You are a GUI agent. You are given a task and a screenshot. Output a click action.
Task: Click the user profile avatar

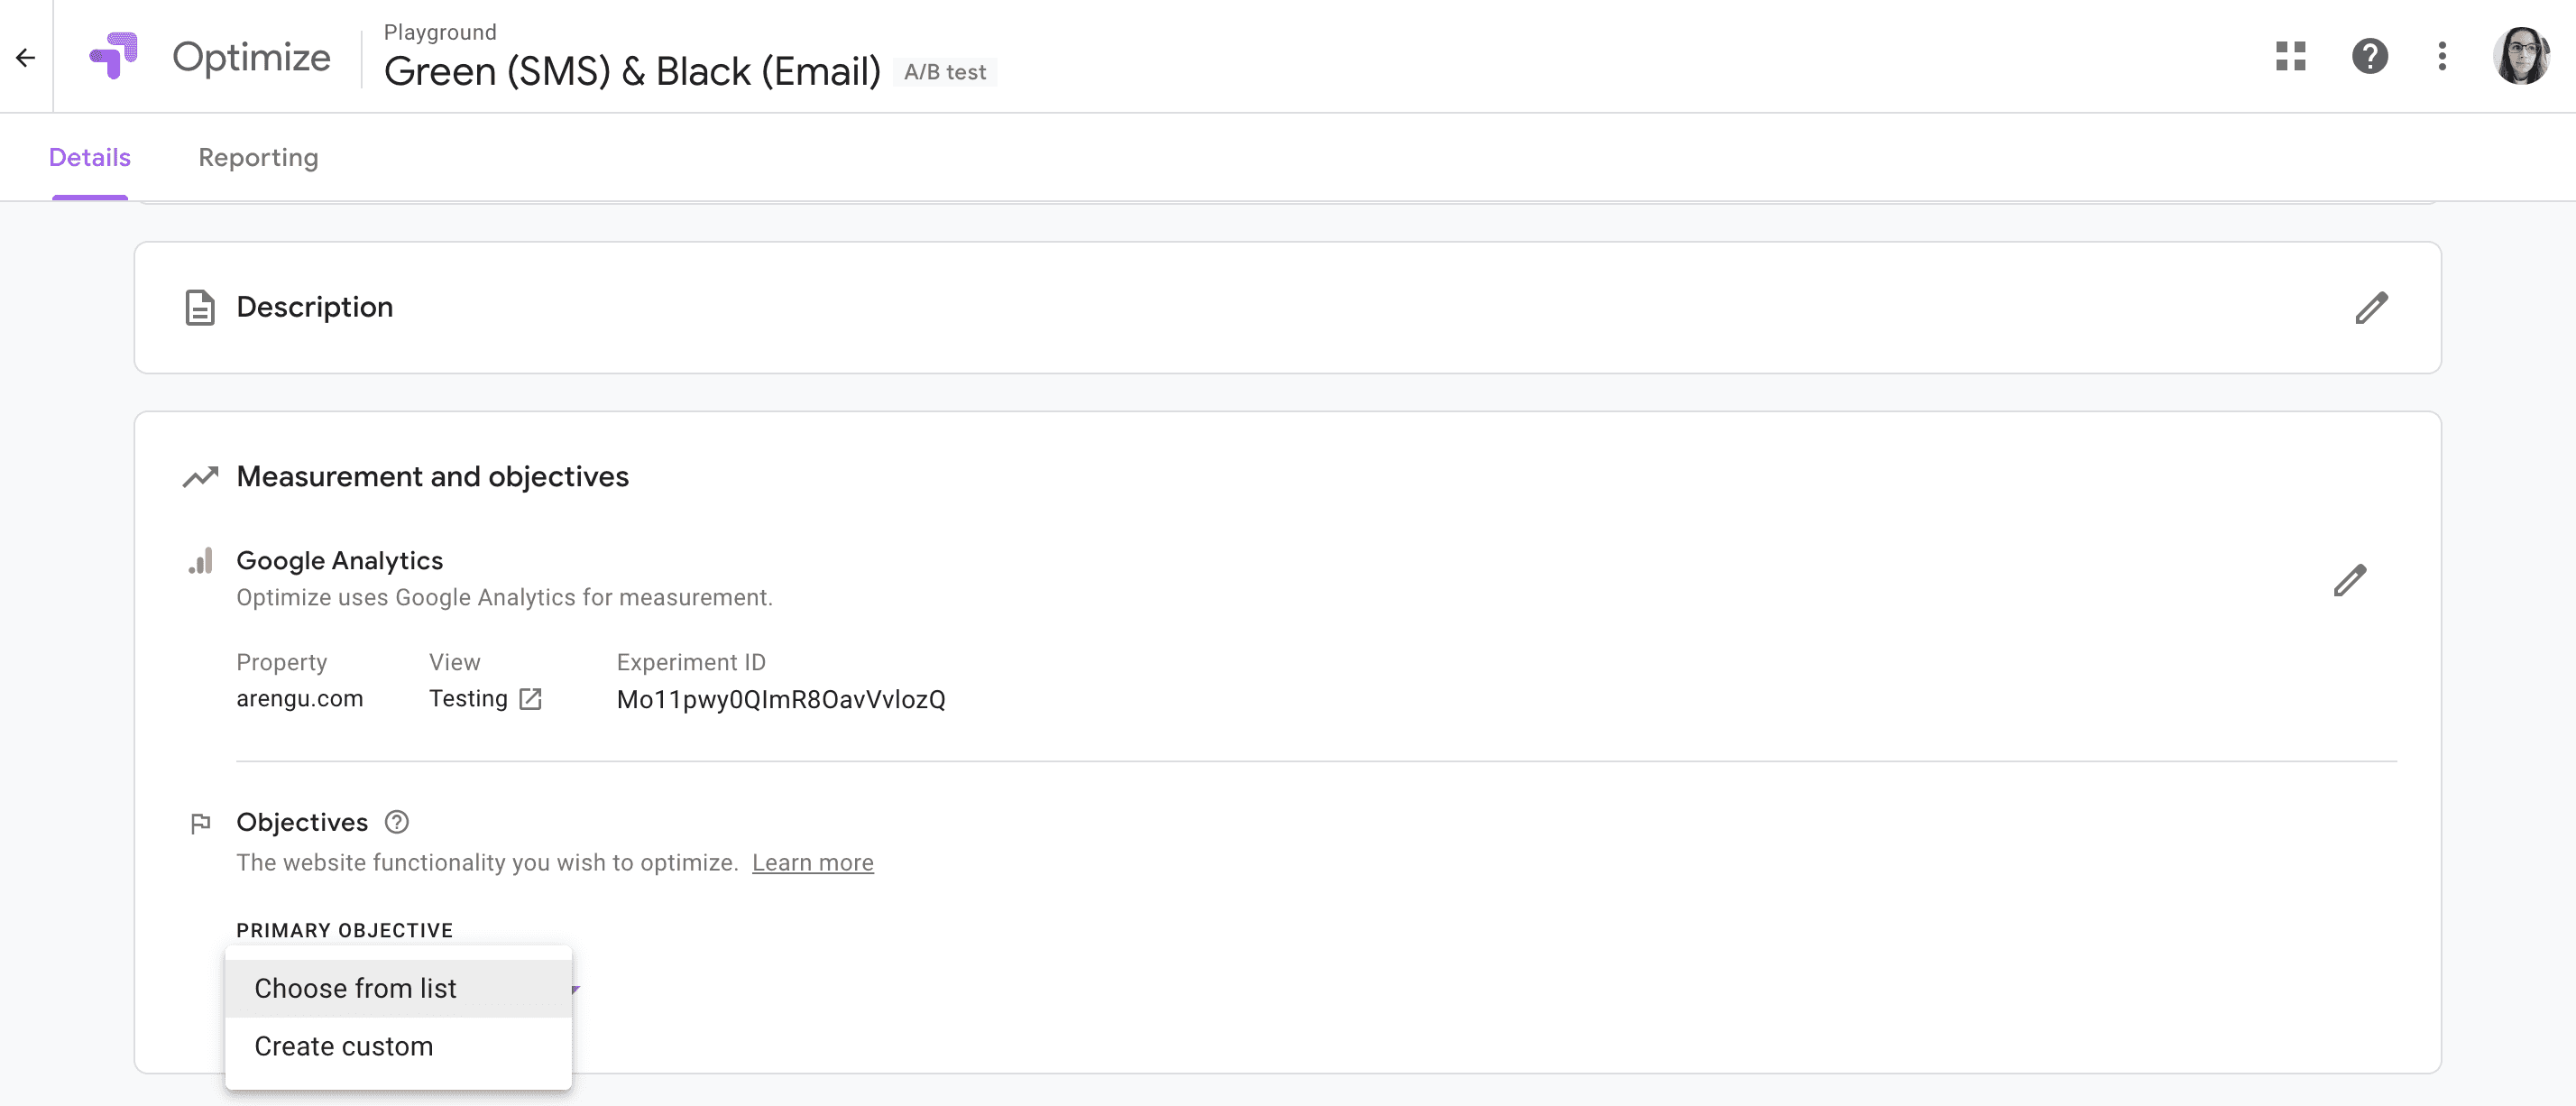tap(2520, 56)
